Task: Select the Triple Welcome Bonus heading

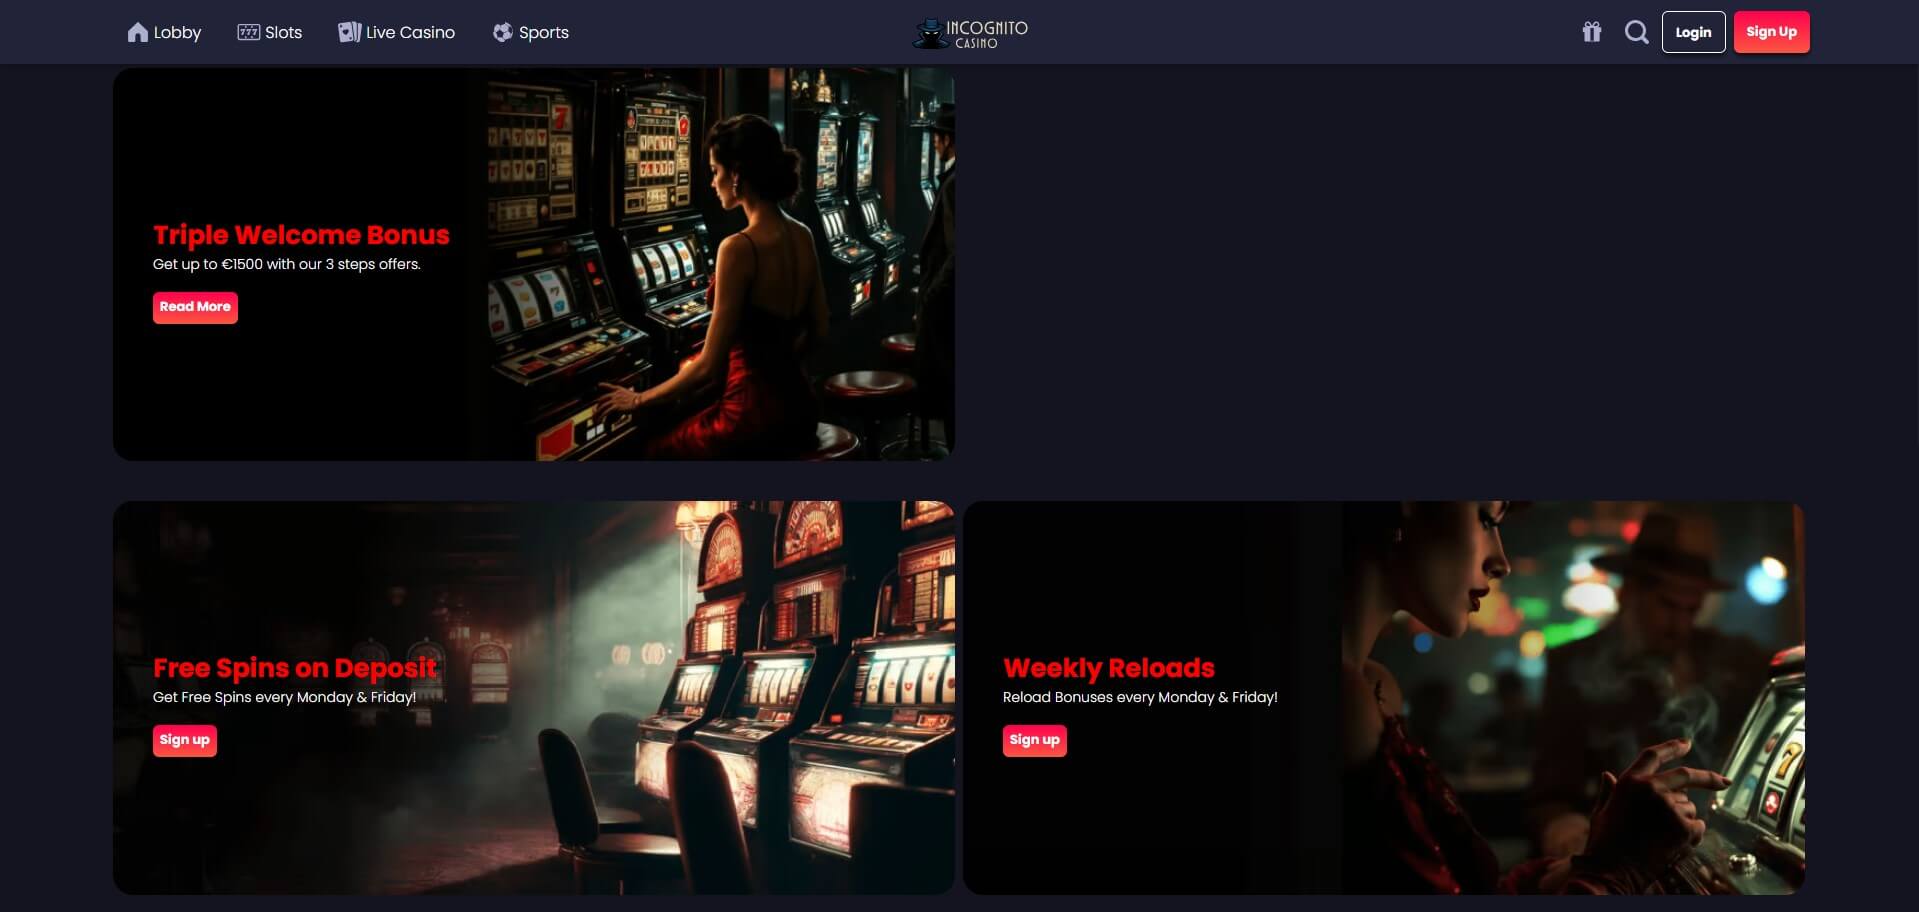Action: [301, 235]
